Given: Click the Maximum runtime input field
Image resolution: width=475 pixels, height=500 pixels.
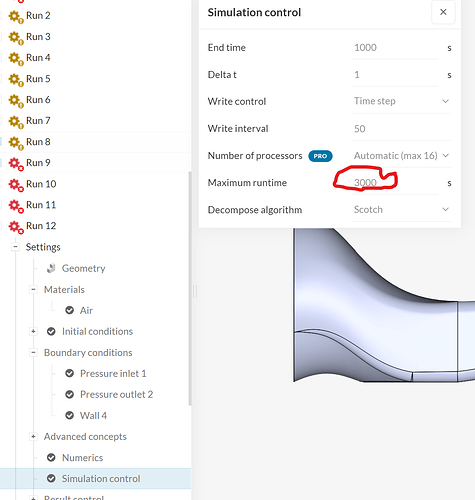Looking at the screenshot, I should [395, 183].
